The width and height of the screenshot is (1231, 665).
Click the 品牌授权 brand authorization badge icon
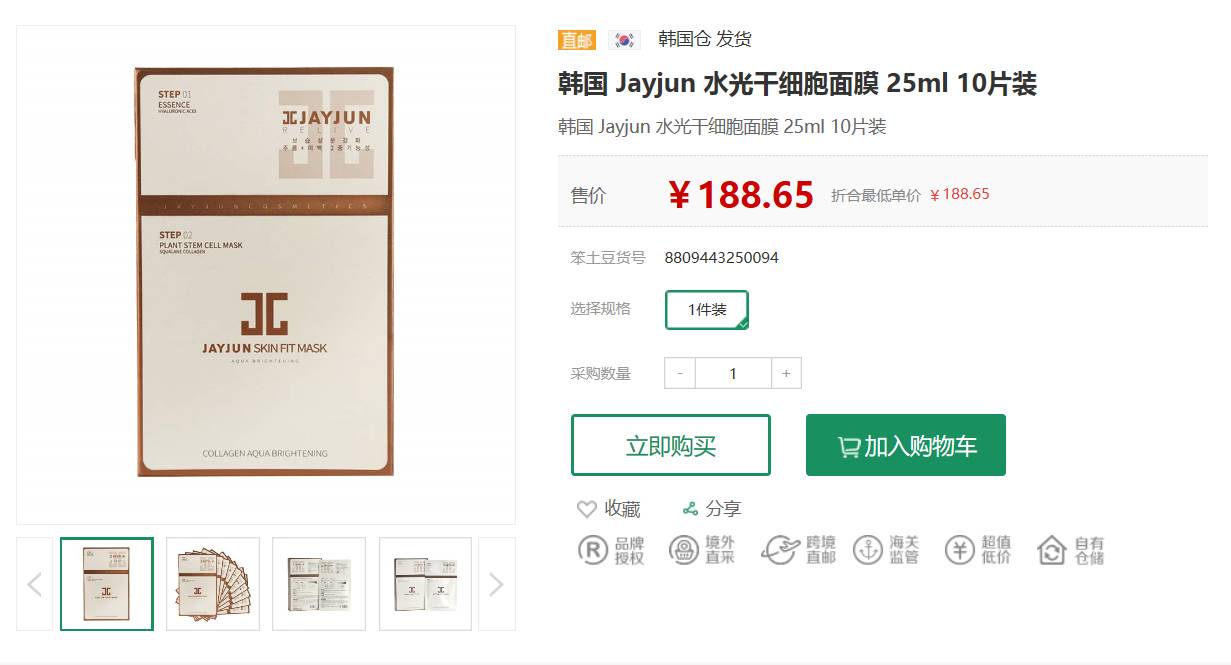click(x=593, y=550)
